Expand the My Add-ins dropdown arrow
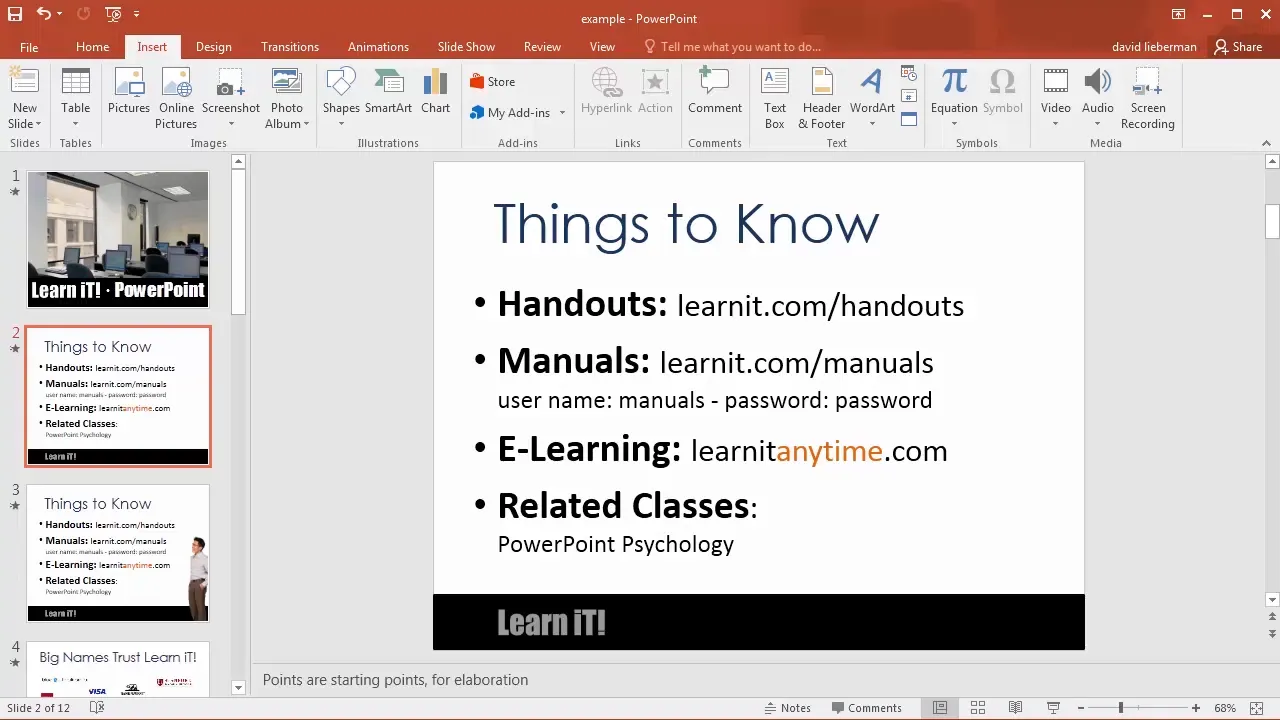 (x=562, y=113)
